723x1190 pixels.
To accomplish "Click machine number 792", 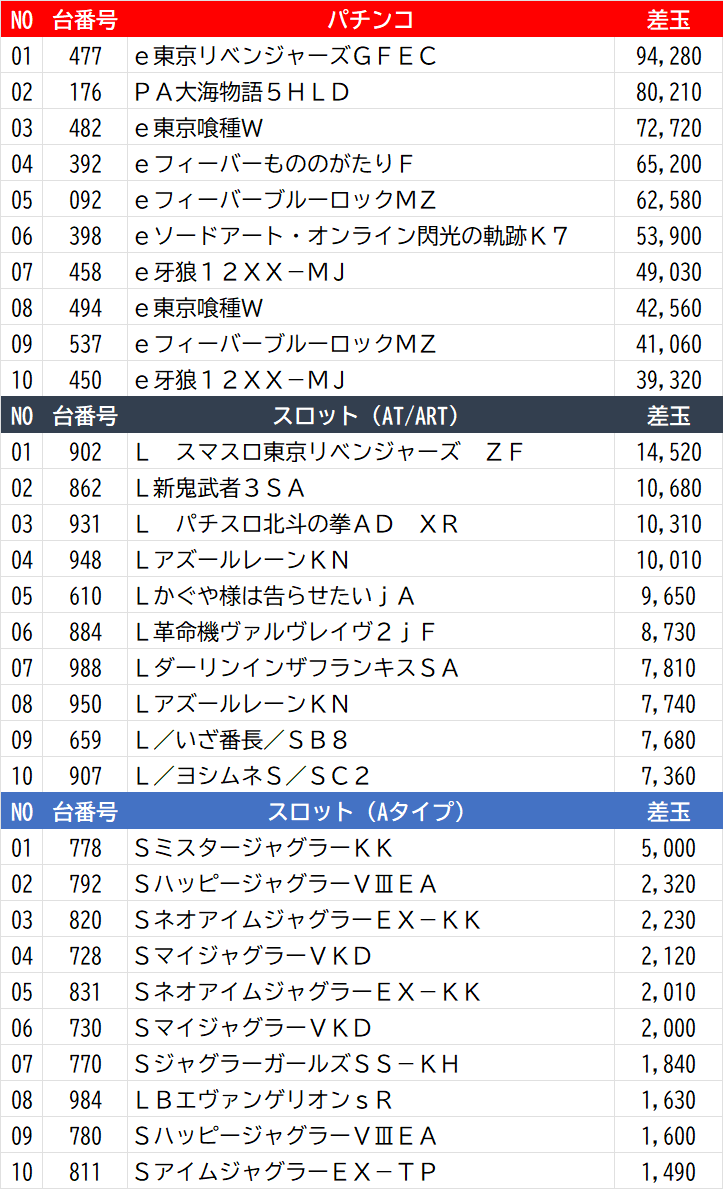I will [x=85, y=884].
